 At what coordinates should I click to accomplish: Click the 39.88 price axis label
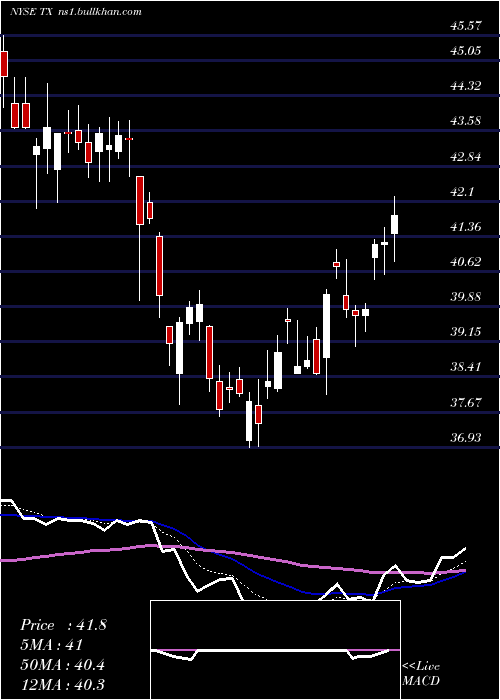pyautogui.click(x=466, y=297)
